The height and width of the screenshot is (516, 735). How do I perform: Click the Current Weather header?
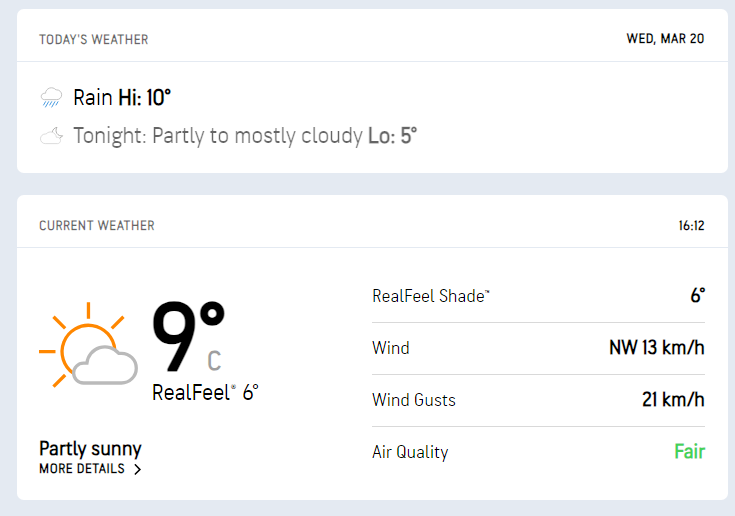pos(96,226)
